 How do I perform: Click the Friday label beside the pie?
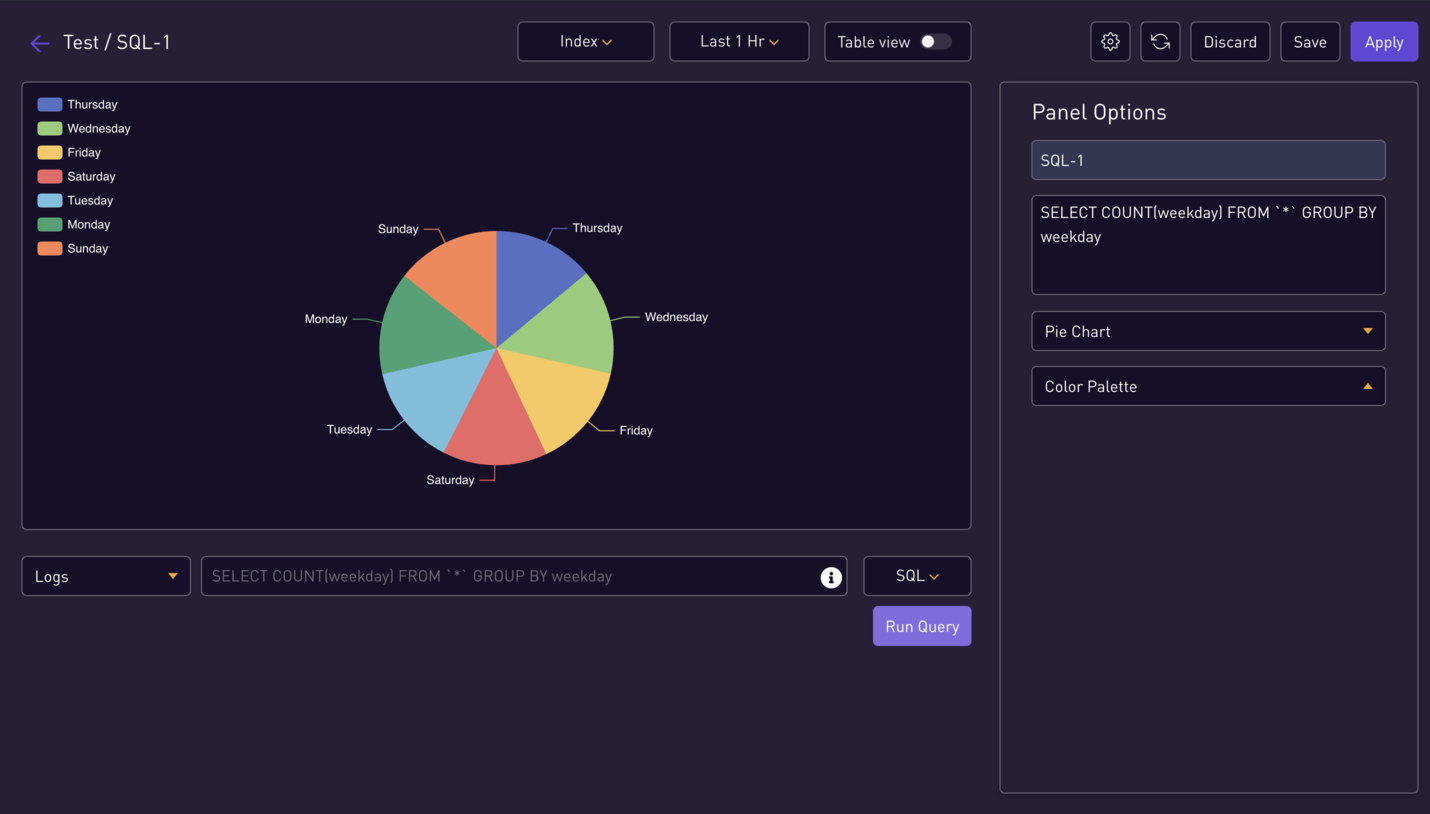[636, 431]
